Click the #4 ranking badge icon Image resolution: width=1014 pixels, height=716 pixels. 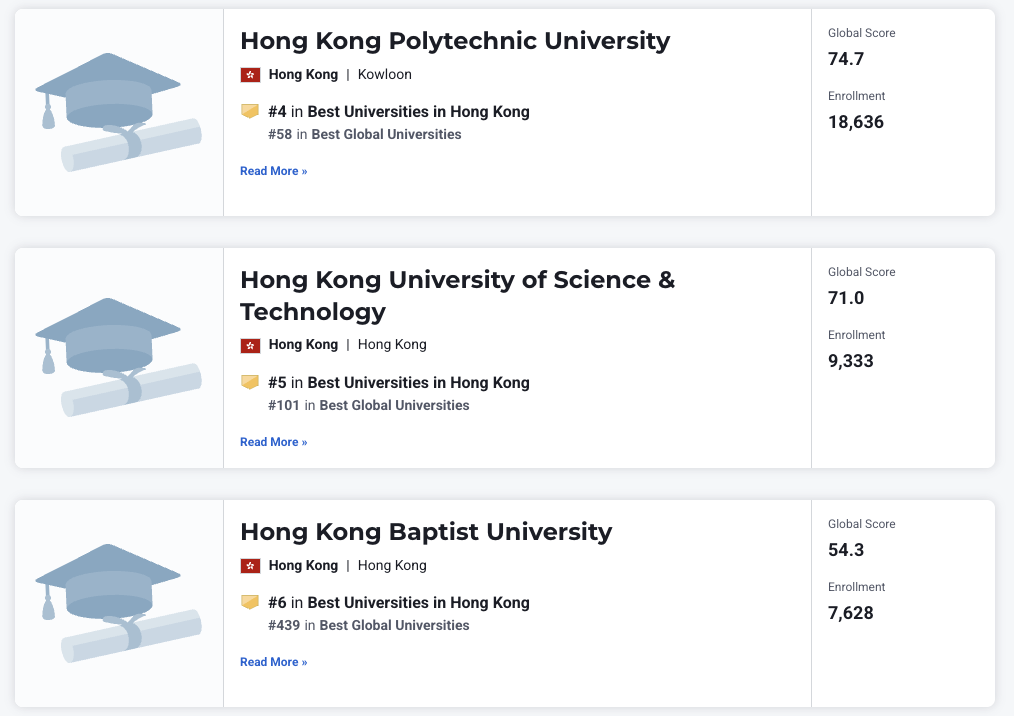(250, 111)
